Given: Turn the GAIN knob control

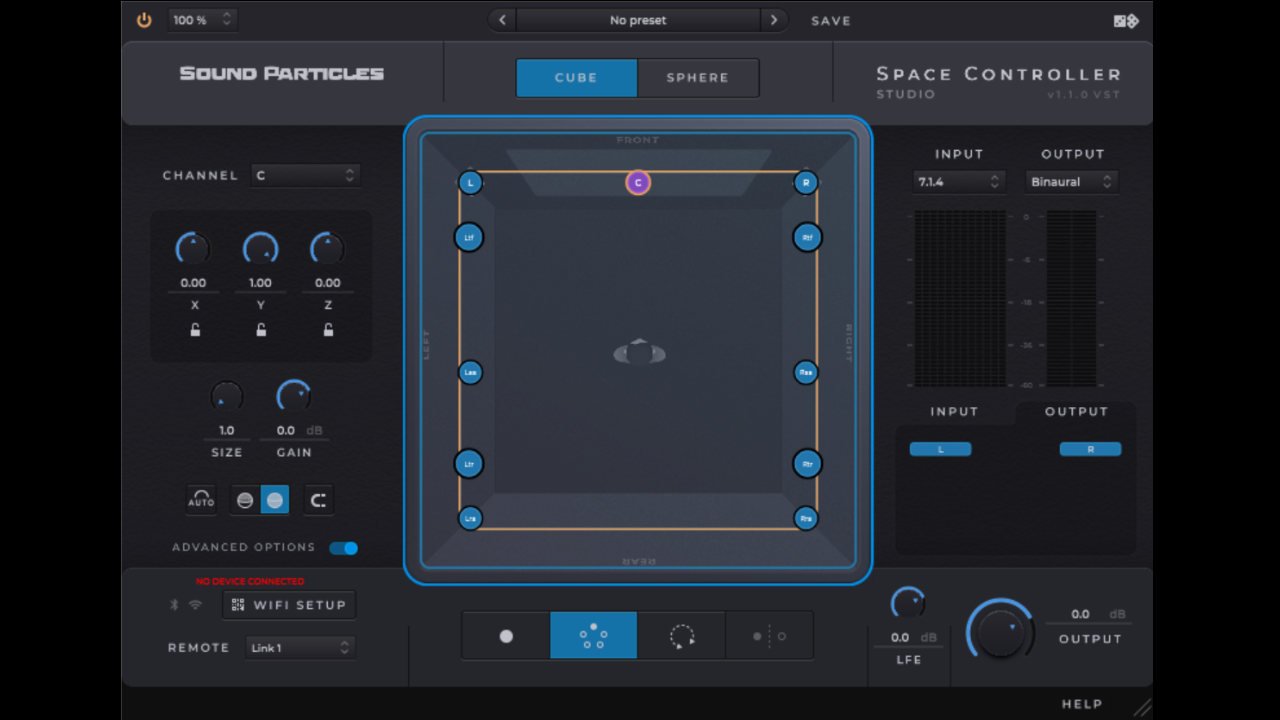Looking at the screenshot, I should click(293, 395).
